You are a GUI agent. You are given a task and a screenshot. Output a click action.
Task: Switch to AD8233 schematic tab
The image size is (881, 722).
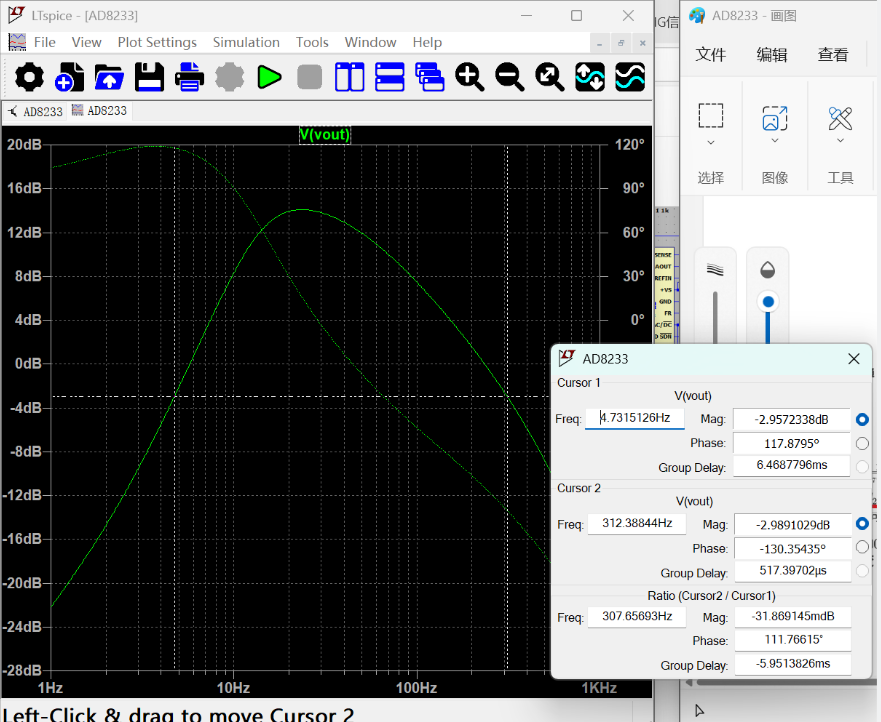pos(35,111)
